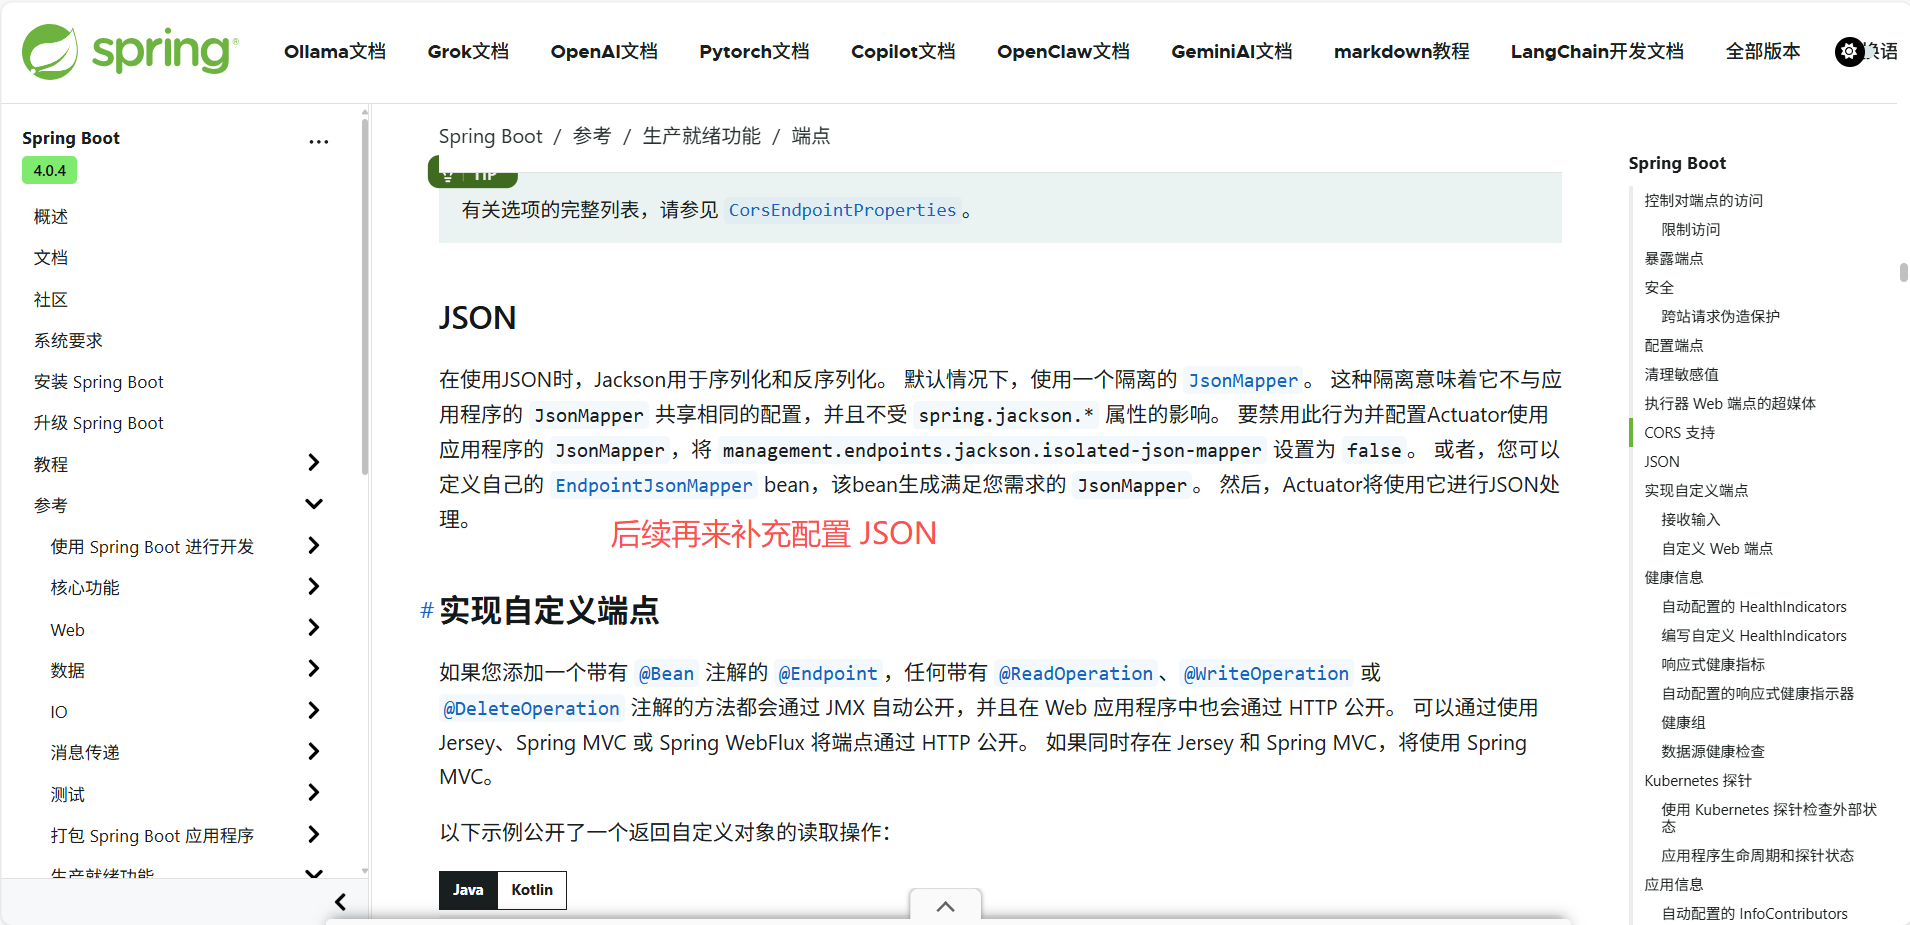Open the EndpointJsonMapper link
Screen dimensions: 1910x925
[654, 486]
